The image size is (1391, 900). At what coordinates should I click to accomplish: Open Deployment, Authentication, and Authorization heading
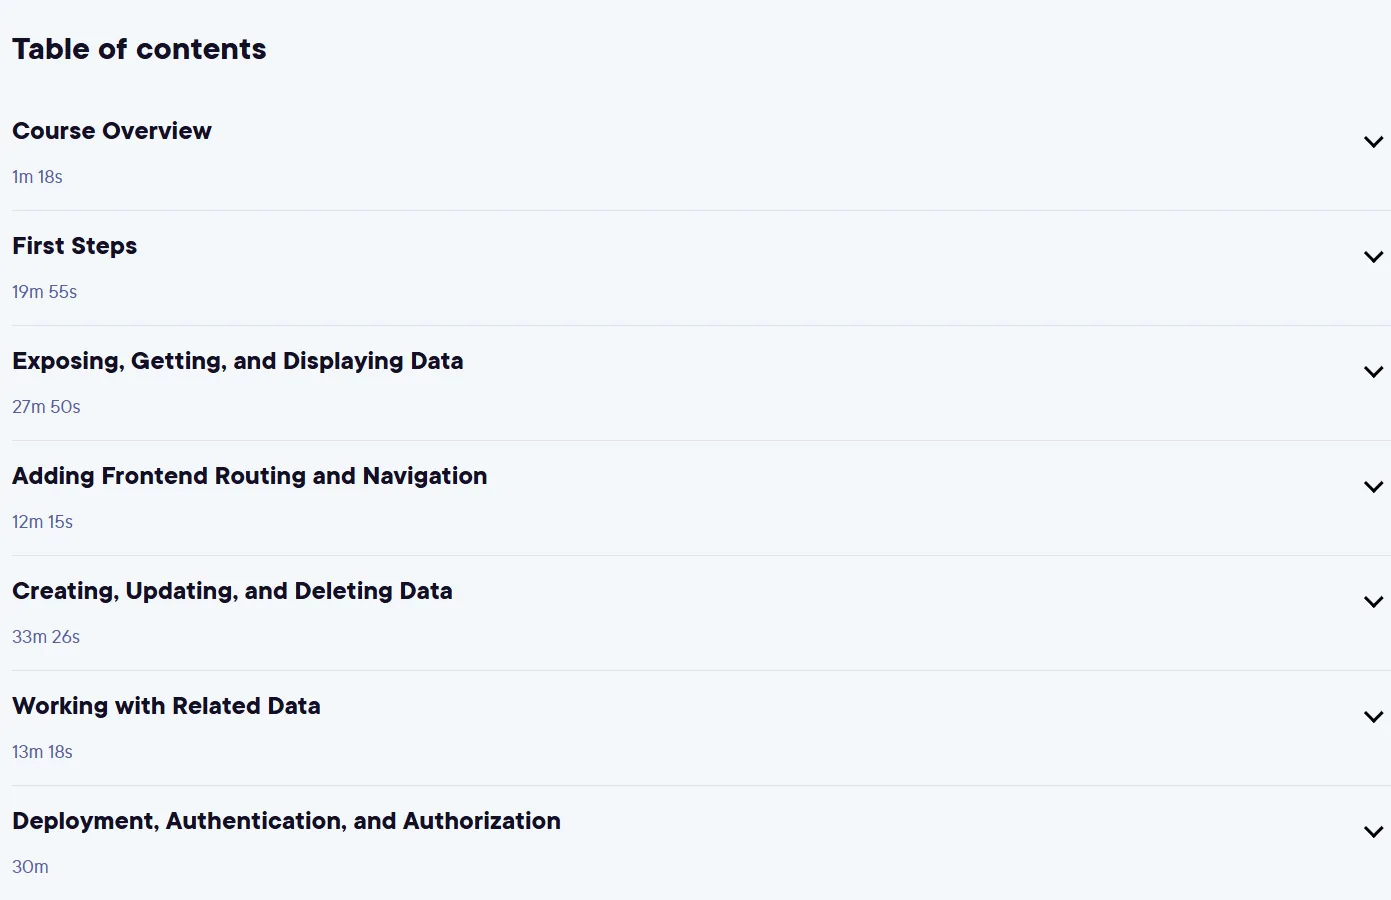tap(286, 821)
